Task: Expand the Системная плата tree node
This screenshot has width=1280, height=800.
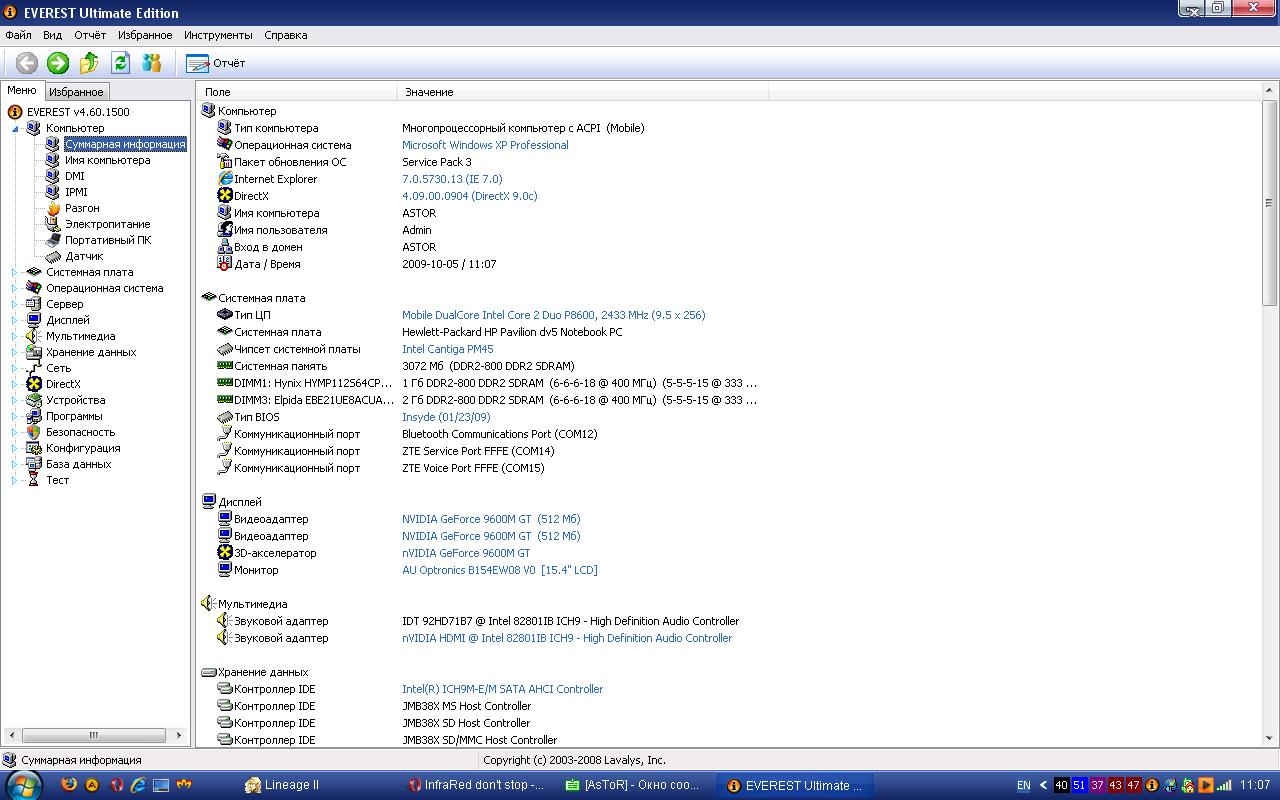Action: tap(15, 272)
